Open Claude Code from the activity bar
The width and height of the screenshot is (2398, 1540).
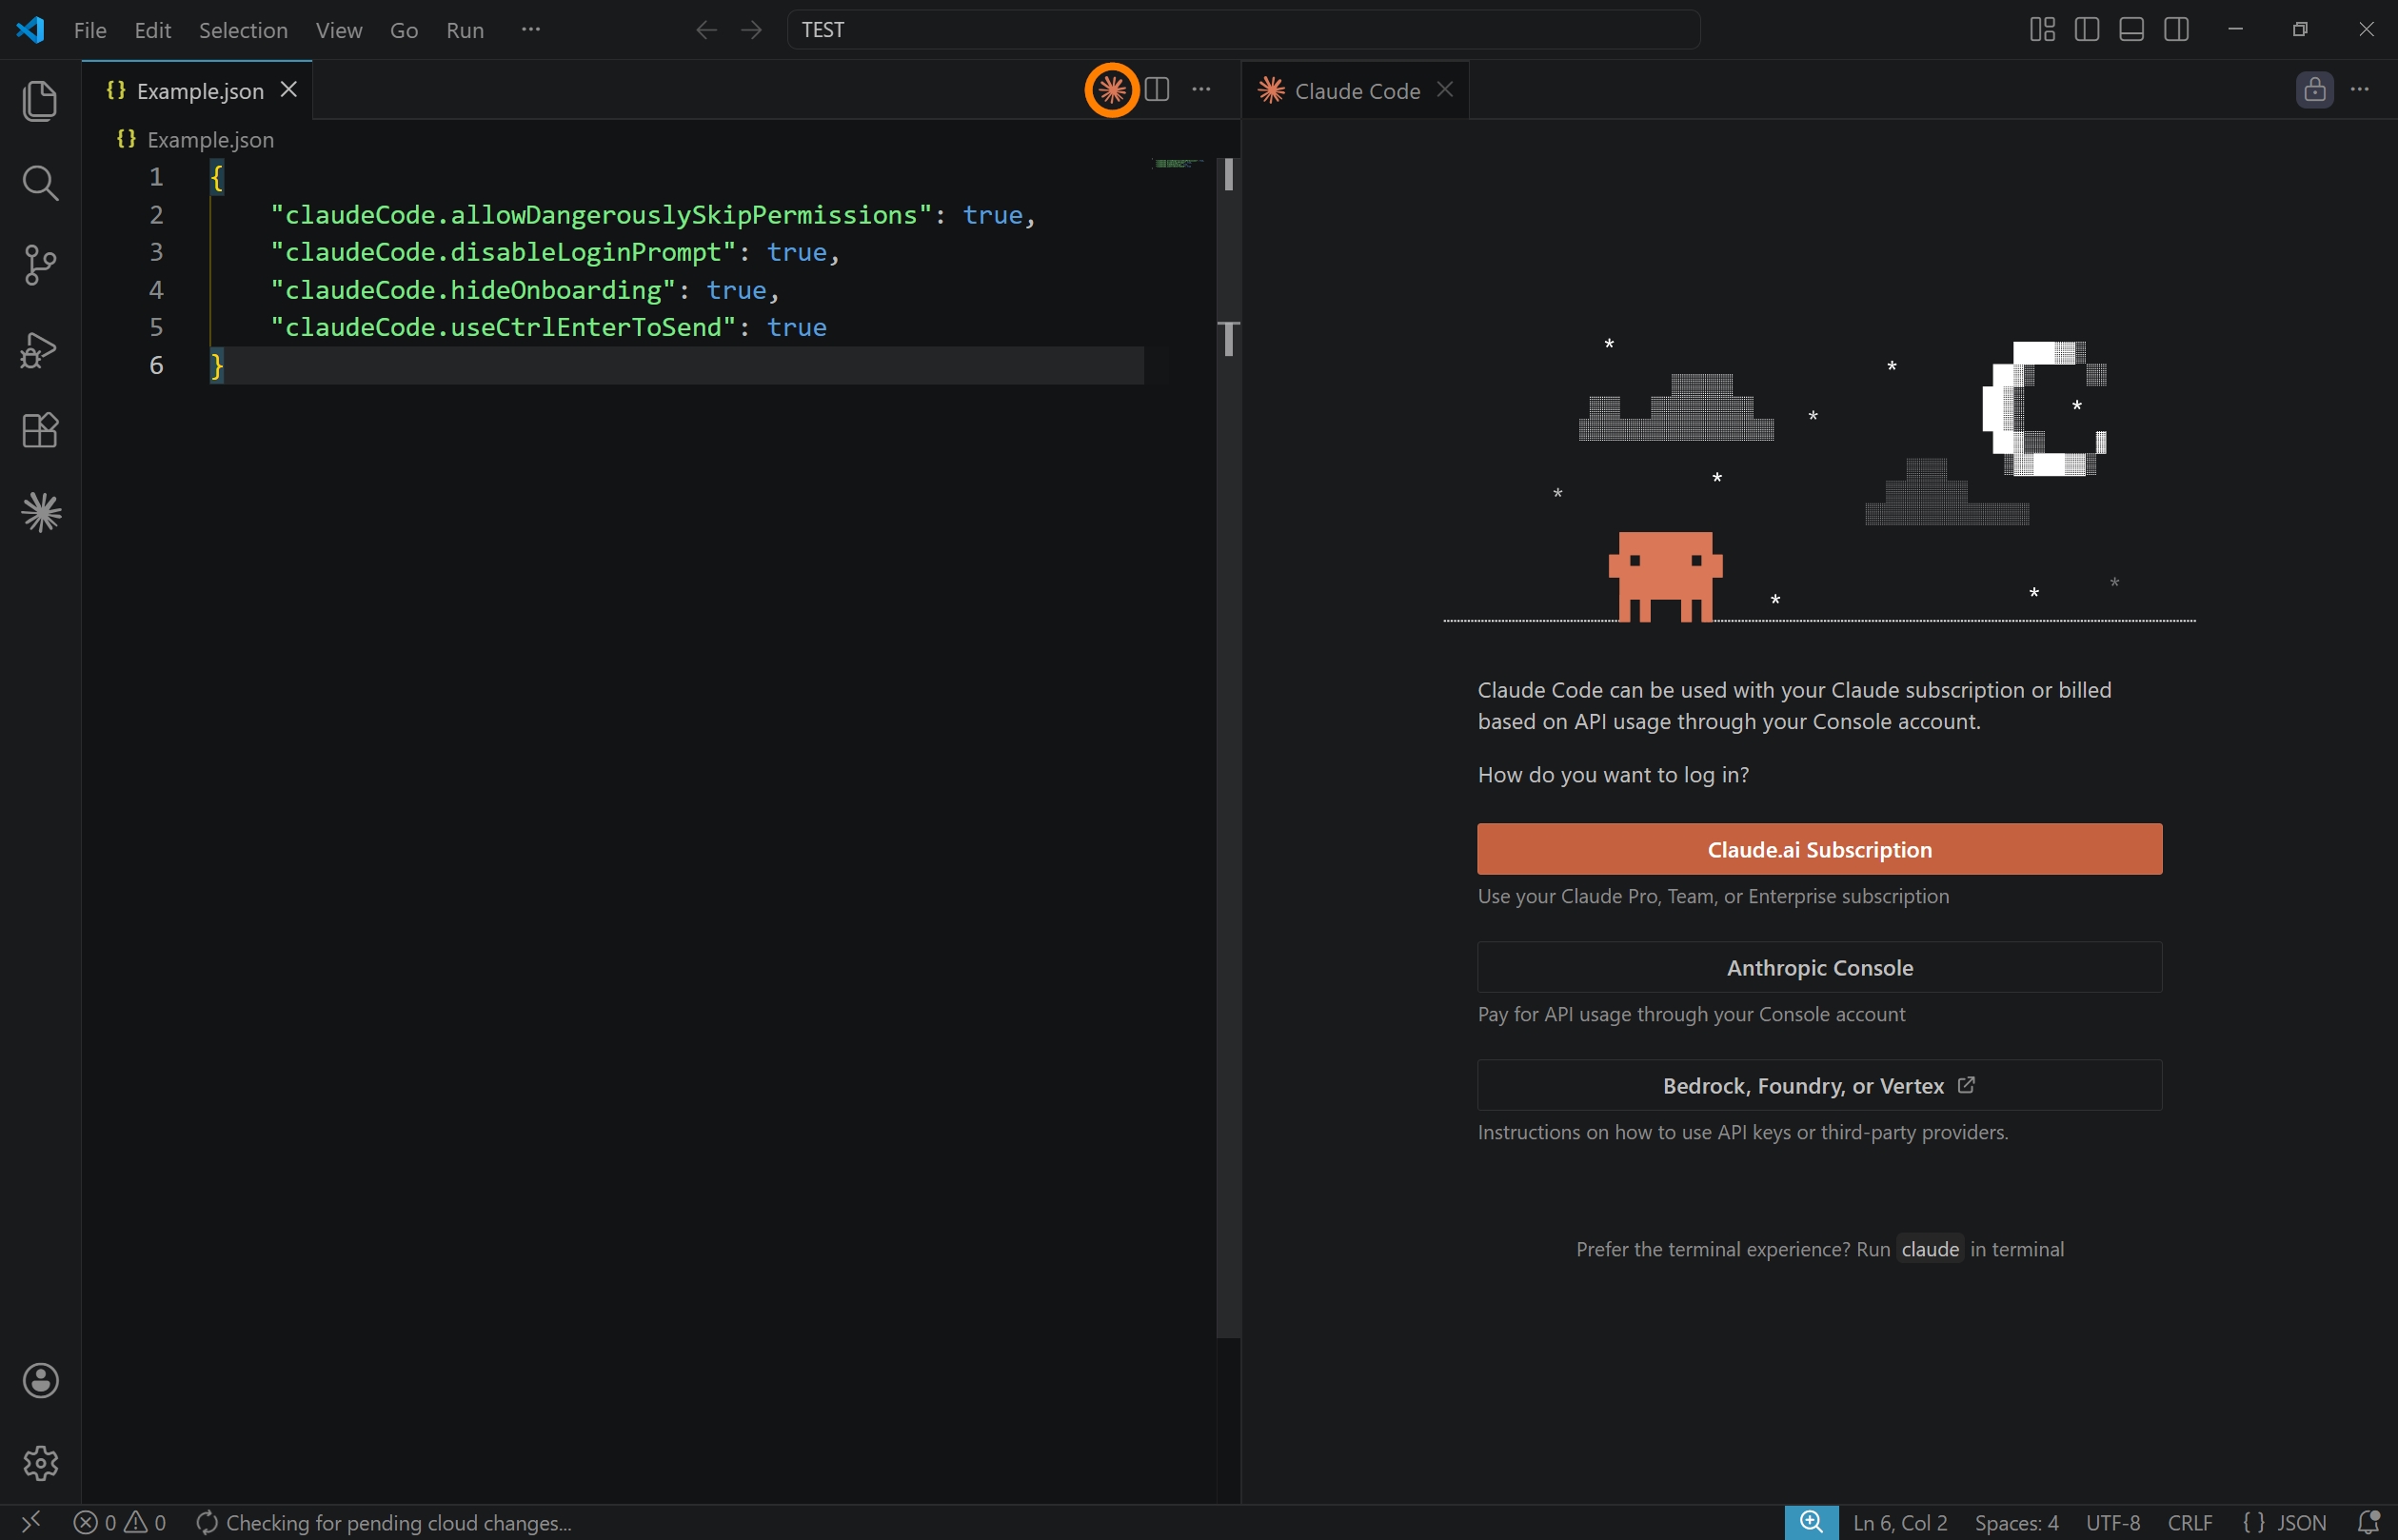coord(40,513)
